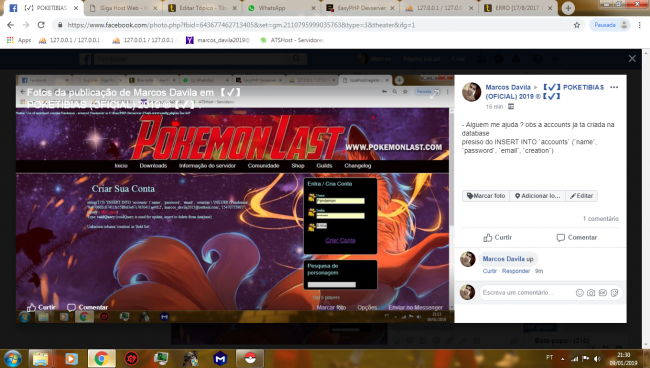Open Adicionar localização on the photo
The height and width of the screenshot is (368, 650).
tap(537, 196)
